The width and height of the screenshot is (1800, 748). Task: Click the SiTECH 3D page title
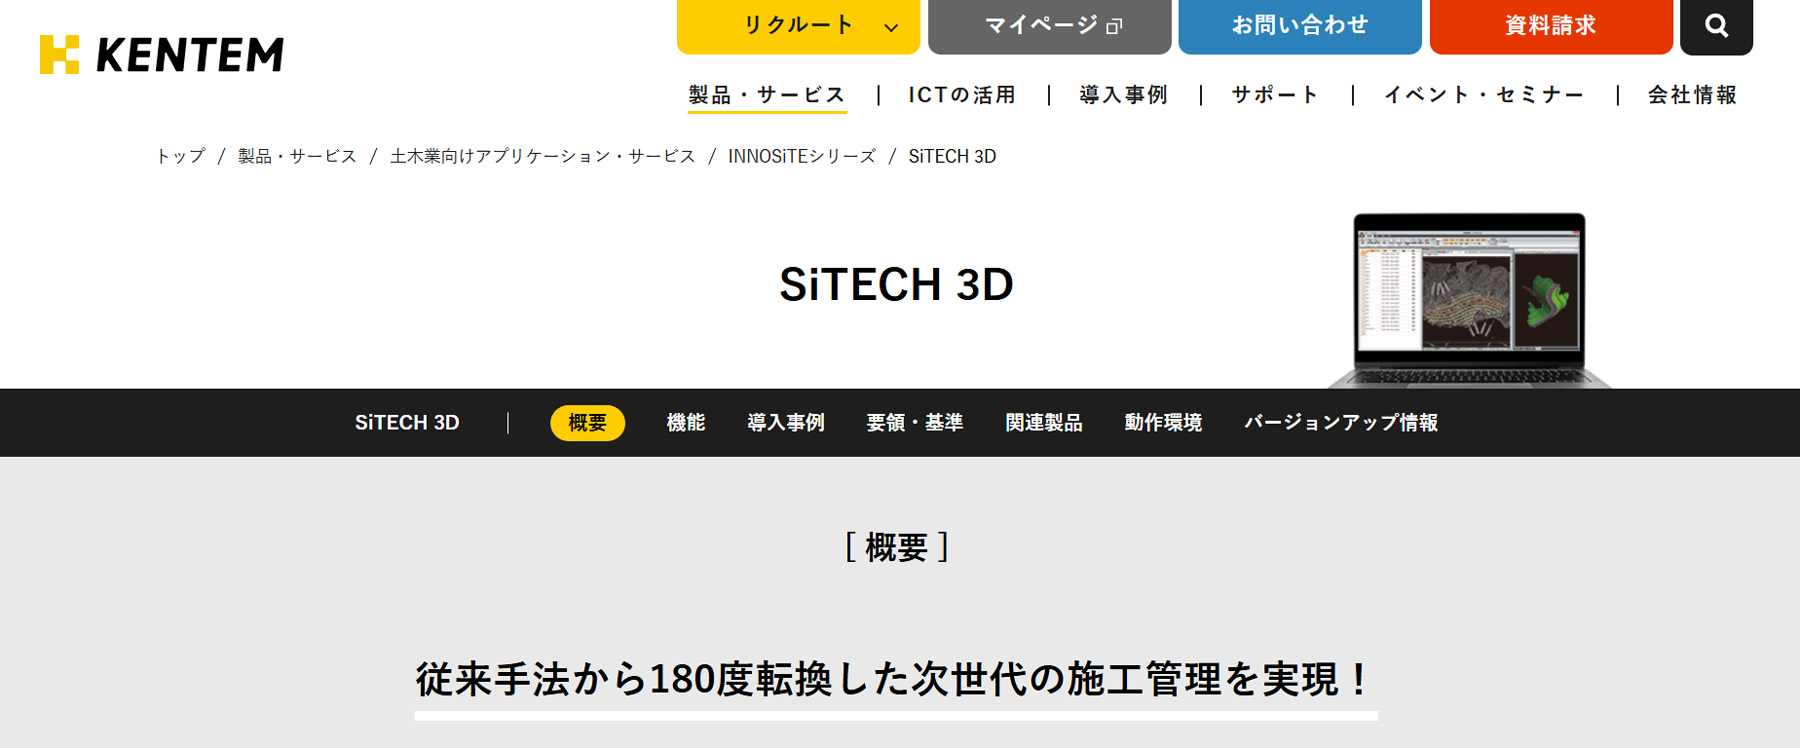point(896,285)
